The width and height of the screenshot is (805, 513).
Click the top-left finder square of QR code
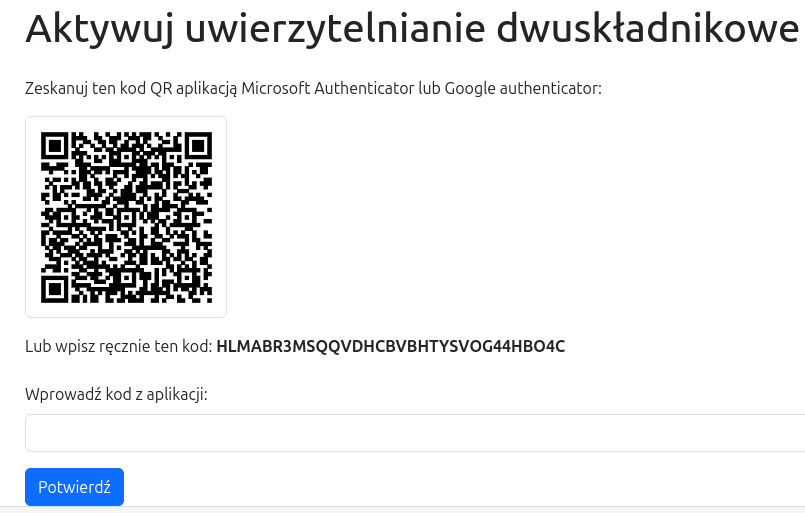click(x=54, y=146)
